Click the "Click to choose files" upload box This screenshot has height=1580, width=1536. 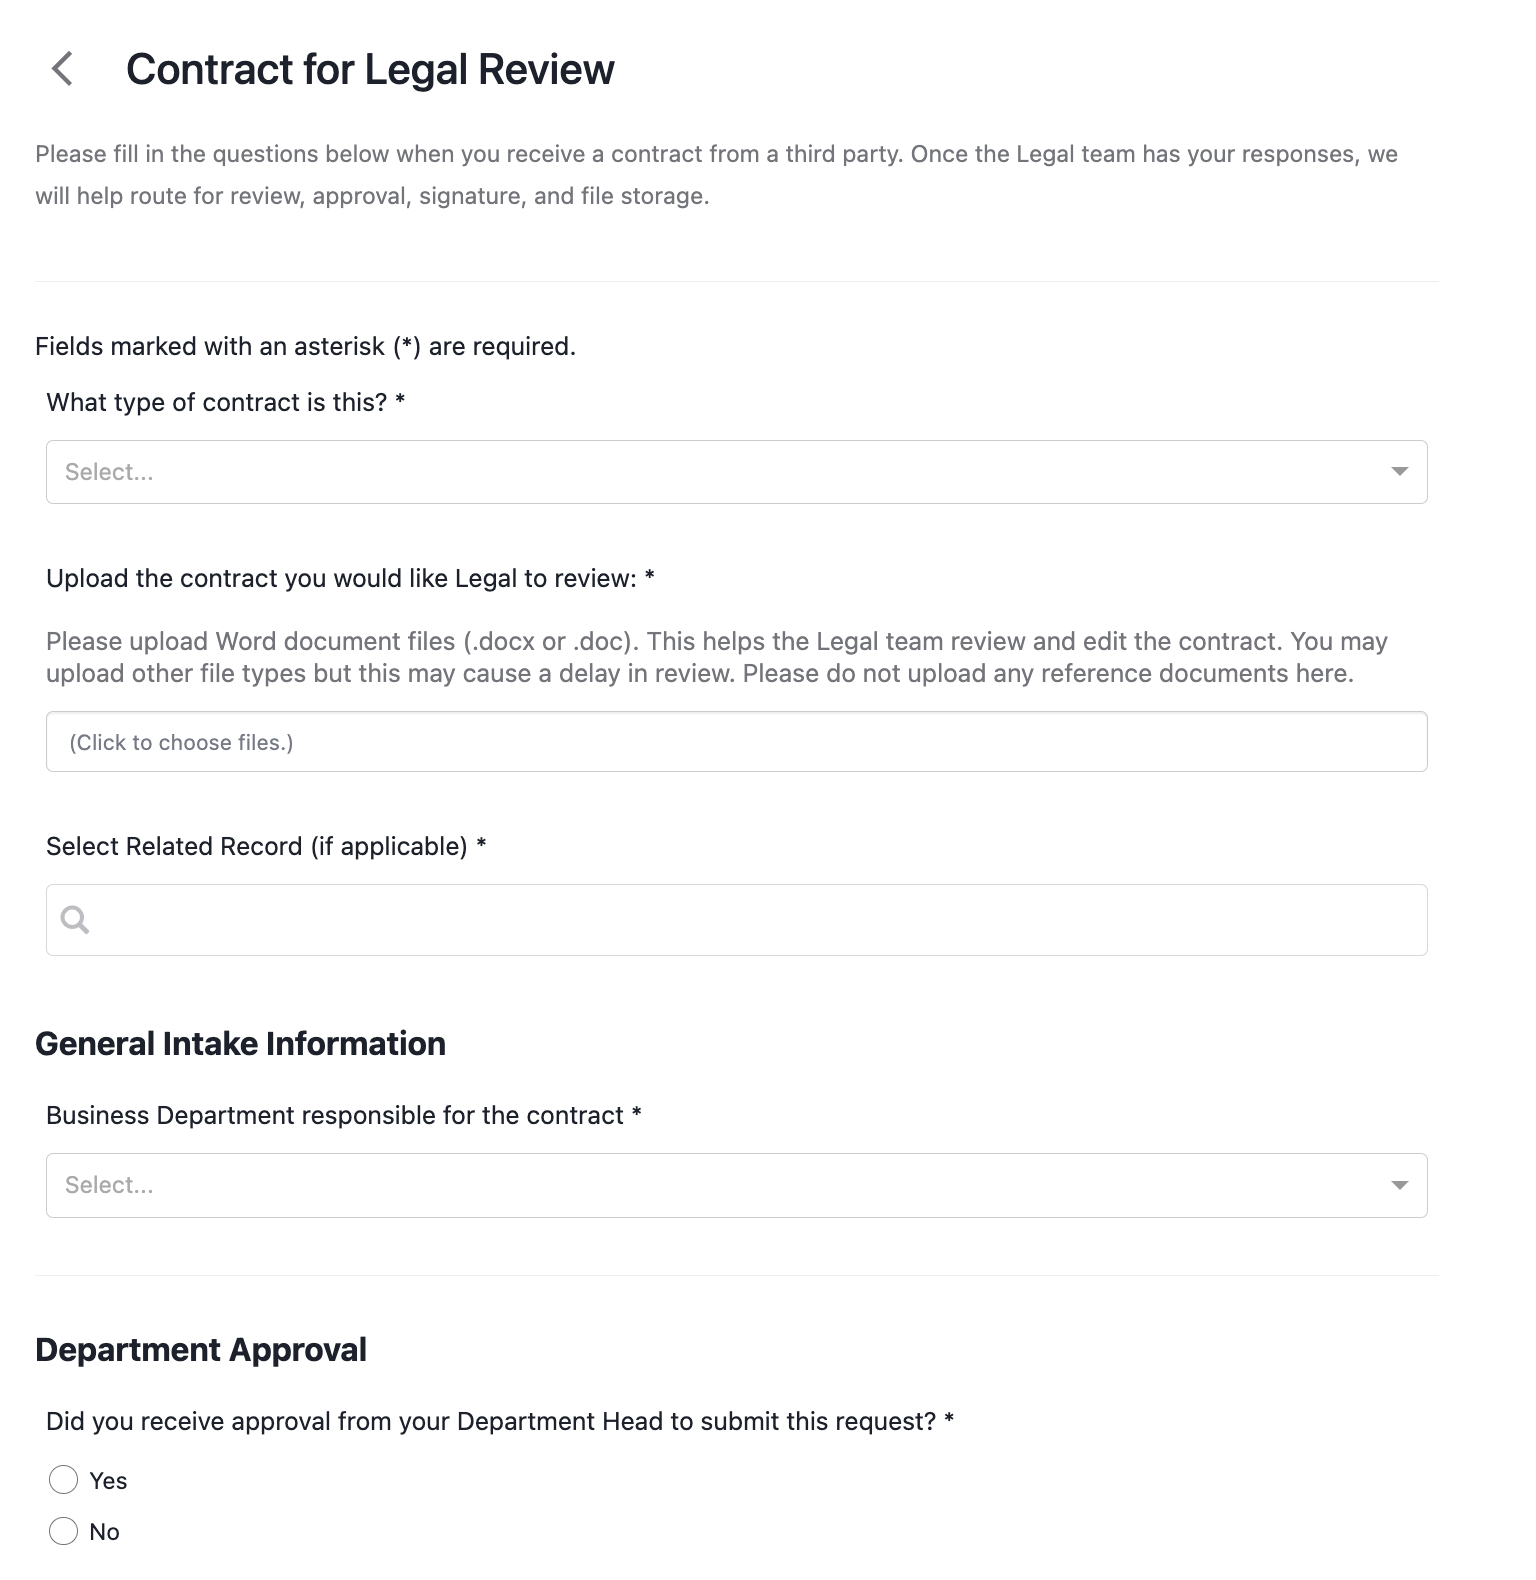736,741
